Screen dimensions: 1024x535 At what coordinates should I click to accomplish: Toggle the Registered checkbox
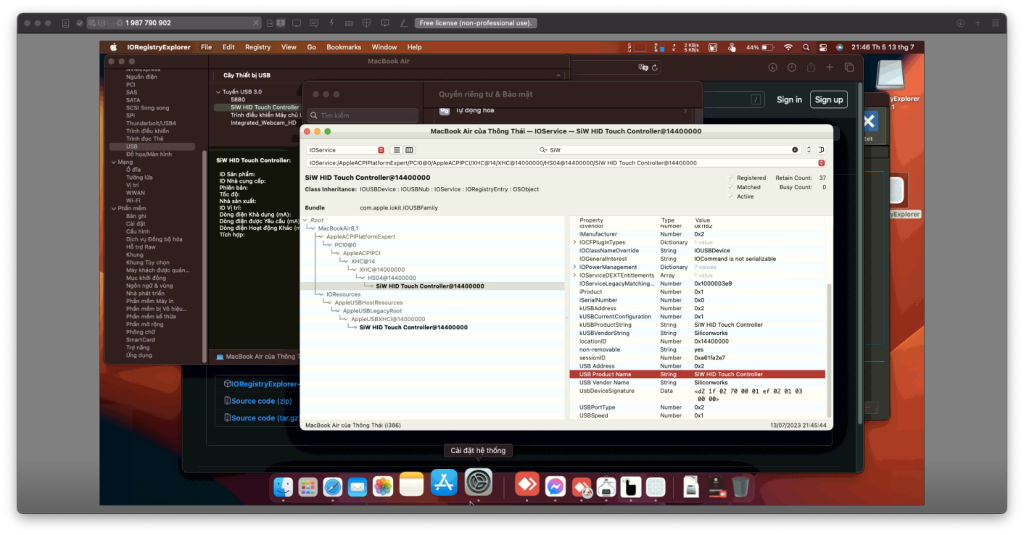click(x=730, y=178)
